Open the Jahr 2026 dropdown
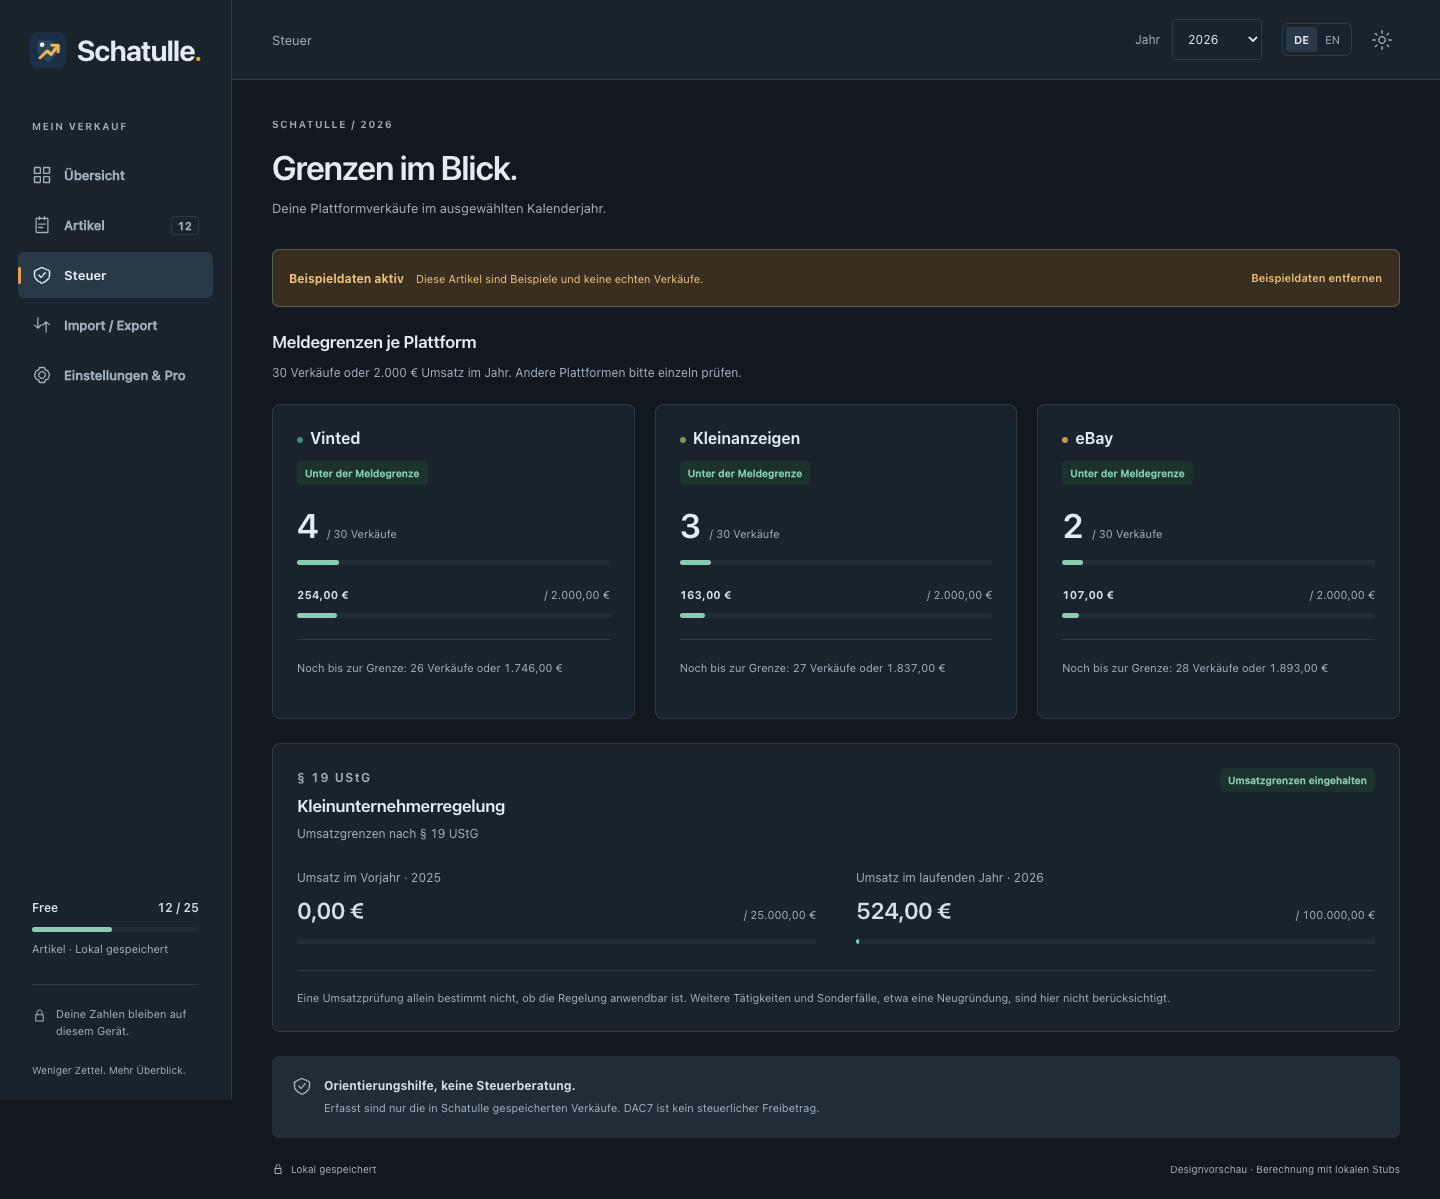1440x1199 pixels. (x=1217, y=40)
